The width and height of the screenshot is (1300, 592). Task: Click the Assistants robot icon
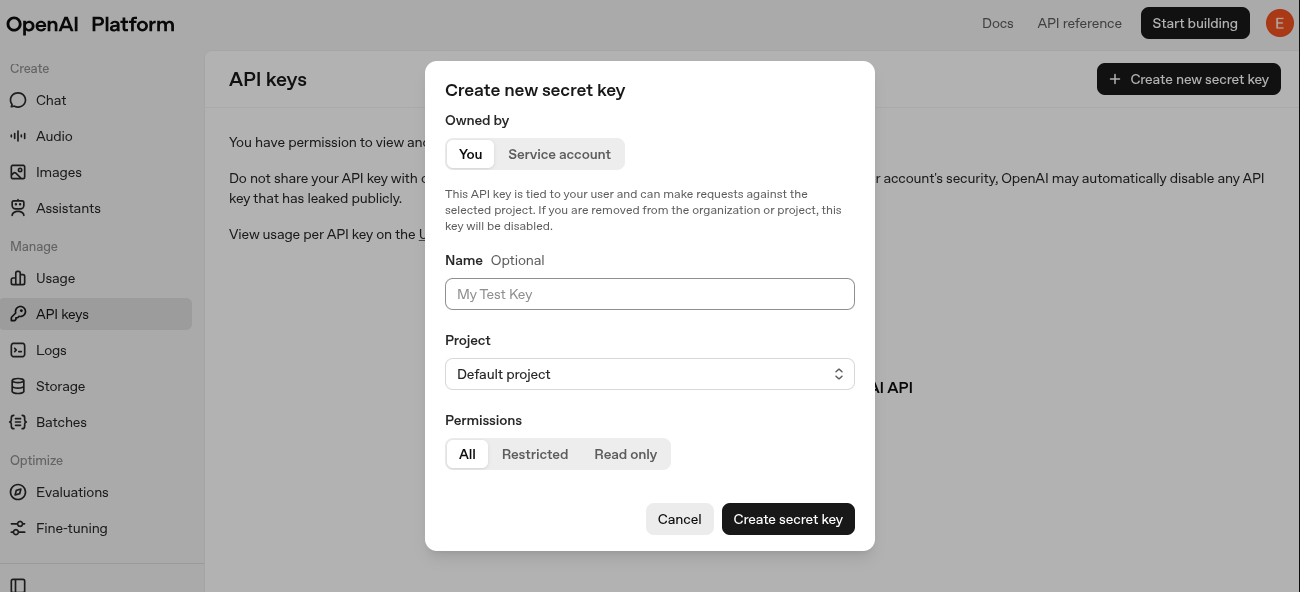pos(18,208)
